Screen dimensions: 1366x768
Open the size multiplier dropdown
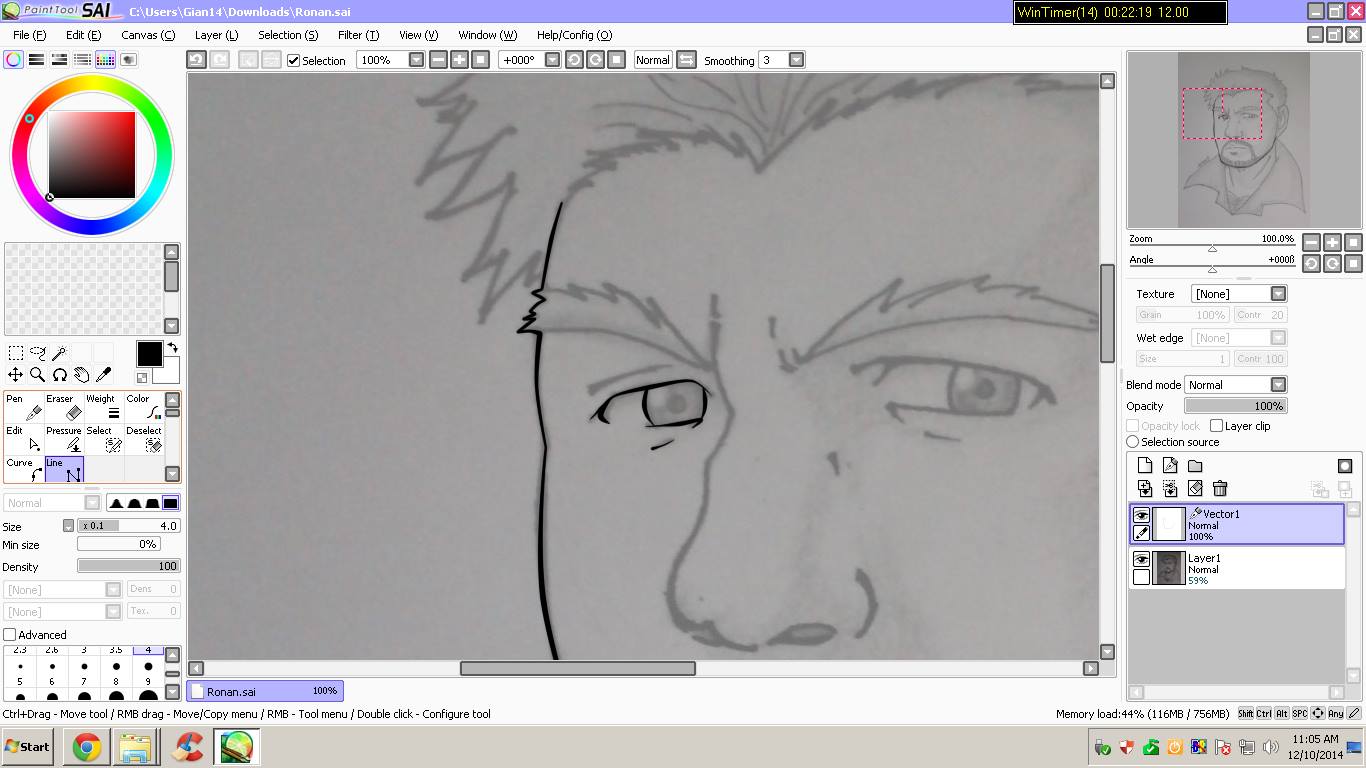68,526
